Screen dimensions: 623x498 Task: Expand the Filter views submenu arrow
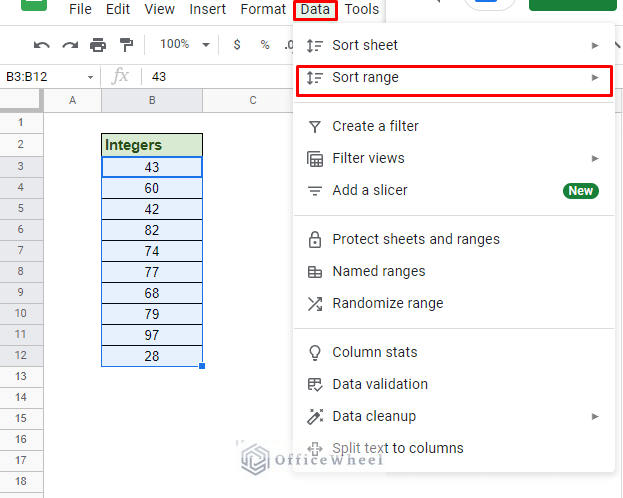(x=595, y=159)
